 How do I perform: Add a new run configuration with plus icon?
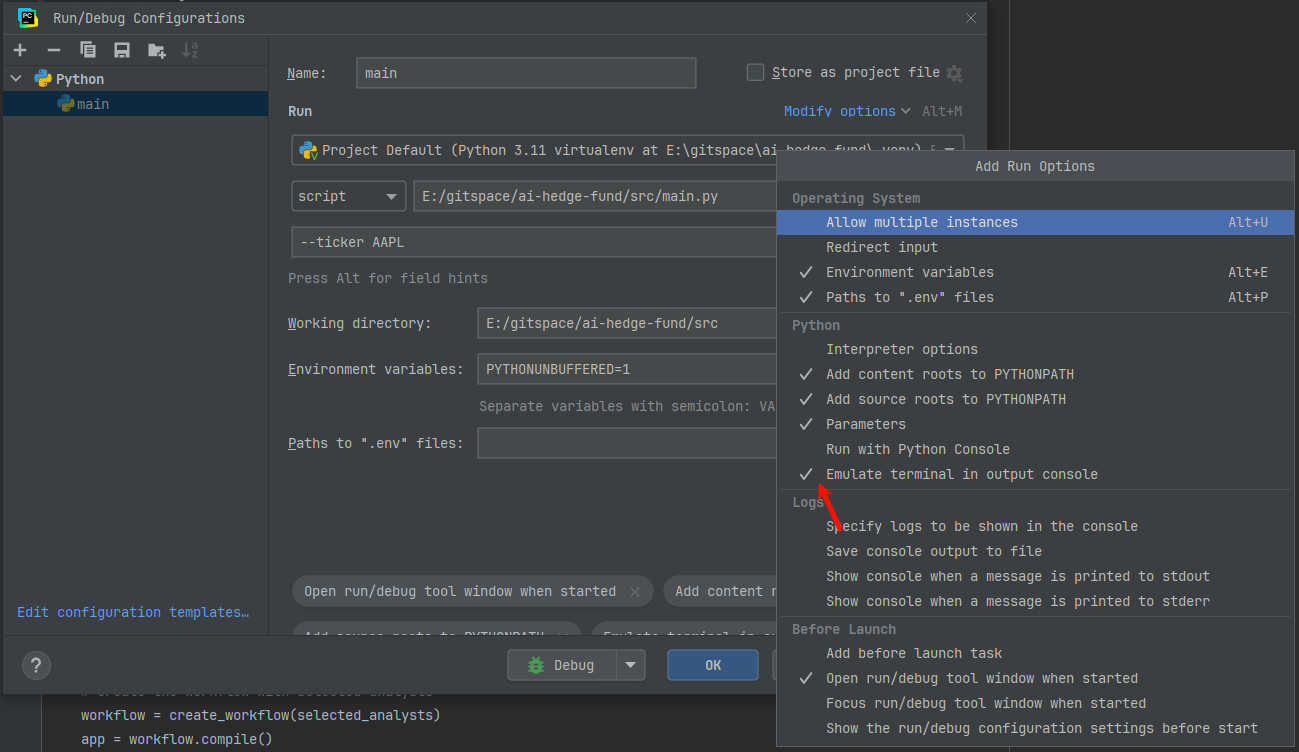click(20, 50)
